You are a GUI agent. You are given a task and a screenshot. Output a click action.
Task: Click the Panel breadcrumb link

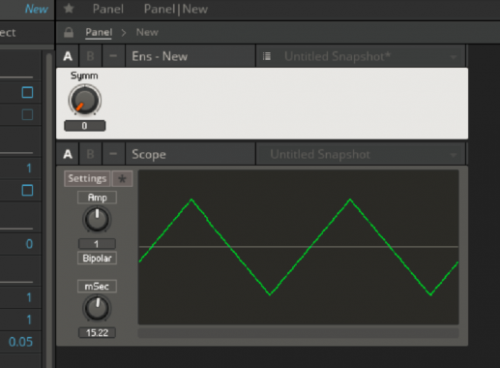(x=99, y=33)
